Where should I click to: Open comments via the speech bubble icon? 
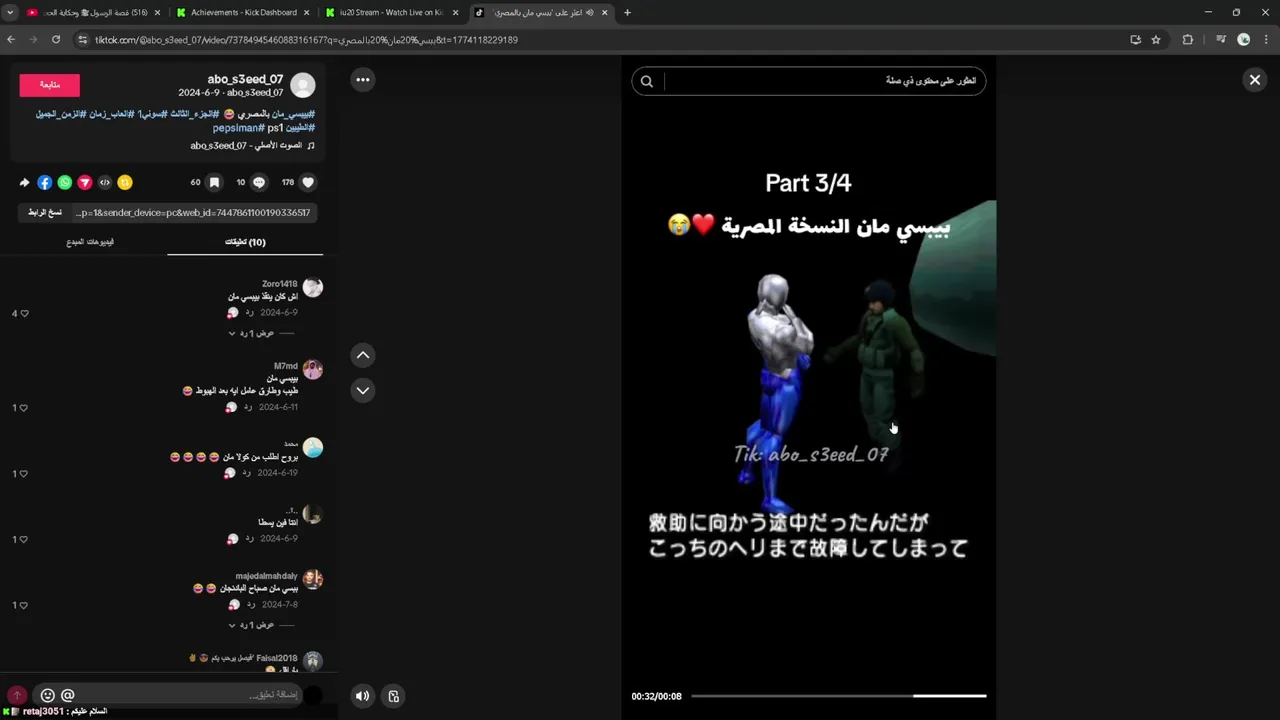pyautogui.click(x=259, y=183)
